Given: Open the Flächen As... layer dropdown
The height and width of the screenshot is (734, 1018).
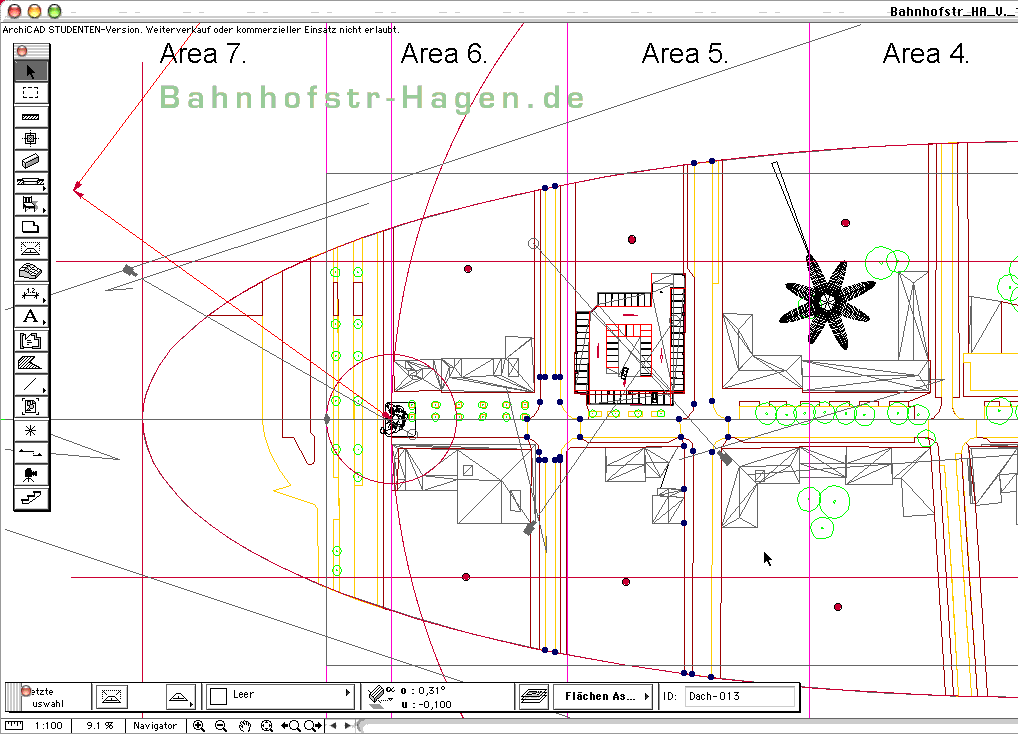Looking at the screenshot, I should click(x=607, y=696).
